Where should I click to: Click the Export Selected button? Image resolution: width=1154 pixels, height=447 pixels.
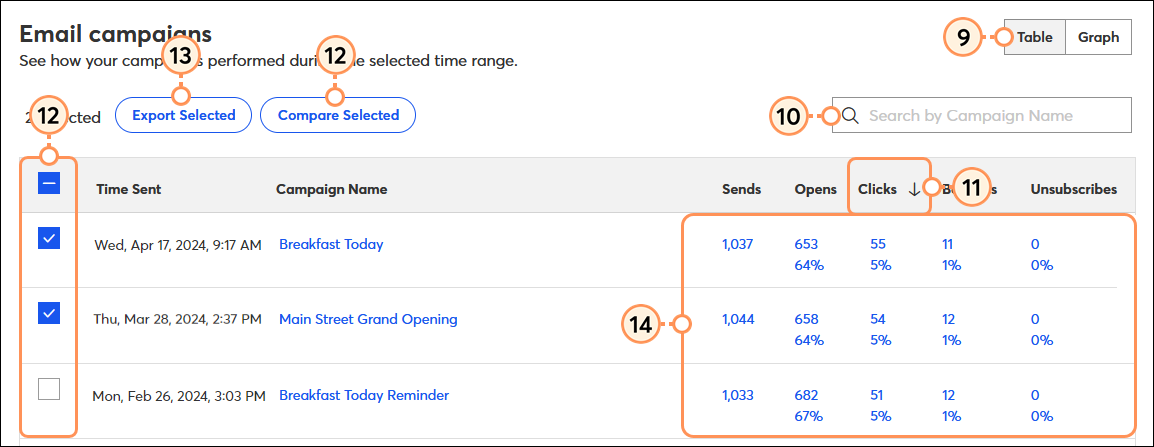point(183,115)
